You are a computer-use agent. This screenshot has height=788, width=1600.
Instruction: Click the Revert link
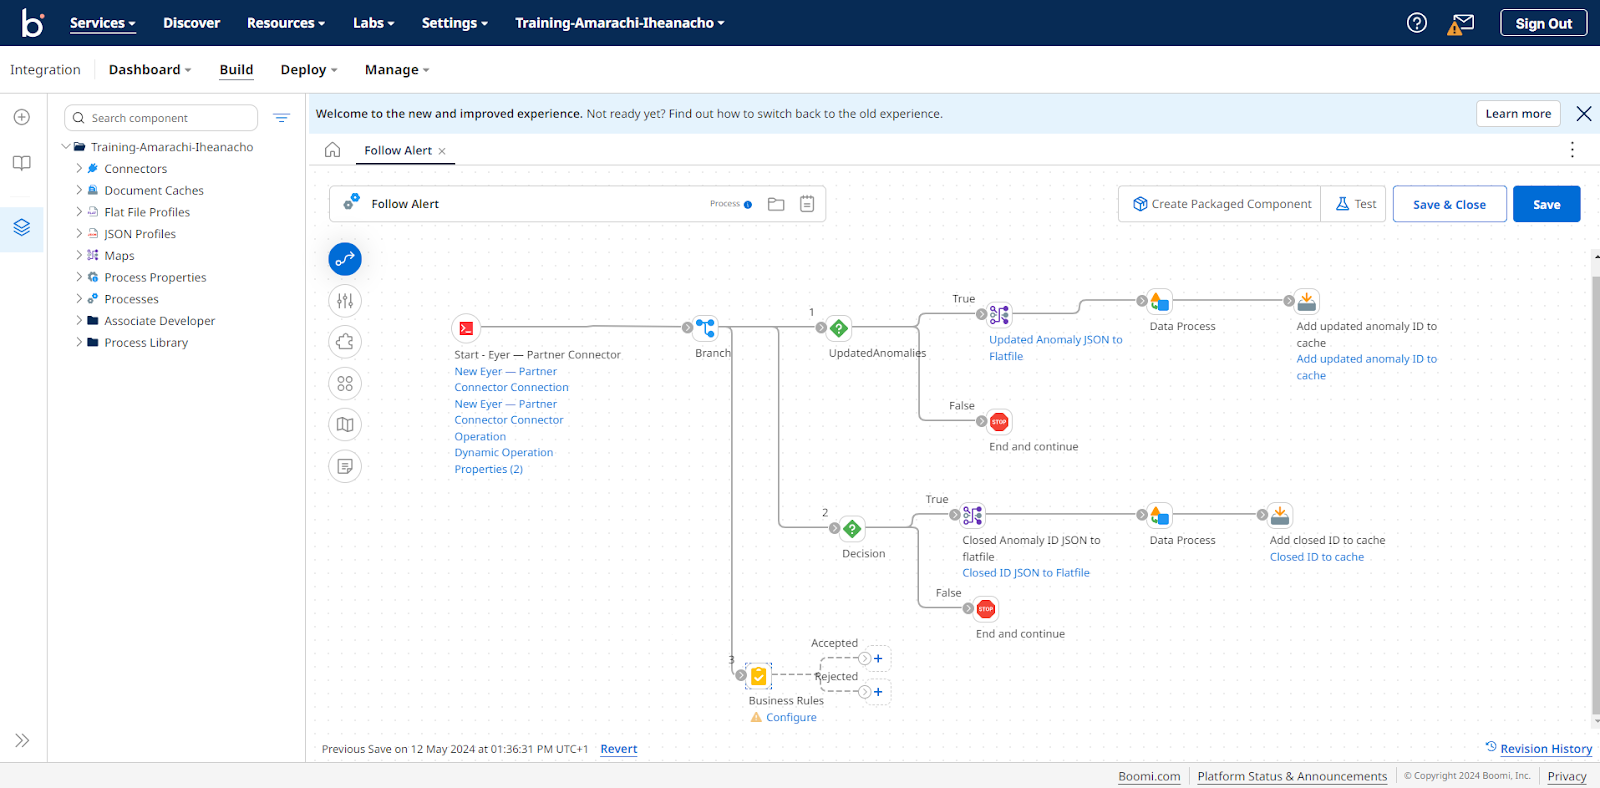tap(619, 749)
